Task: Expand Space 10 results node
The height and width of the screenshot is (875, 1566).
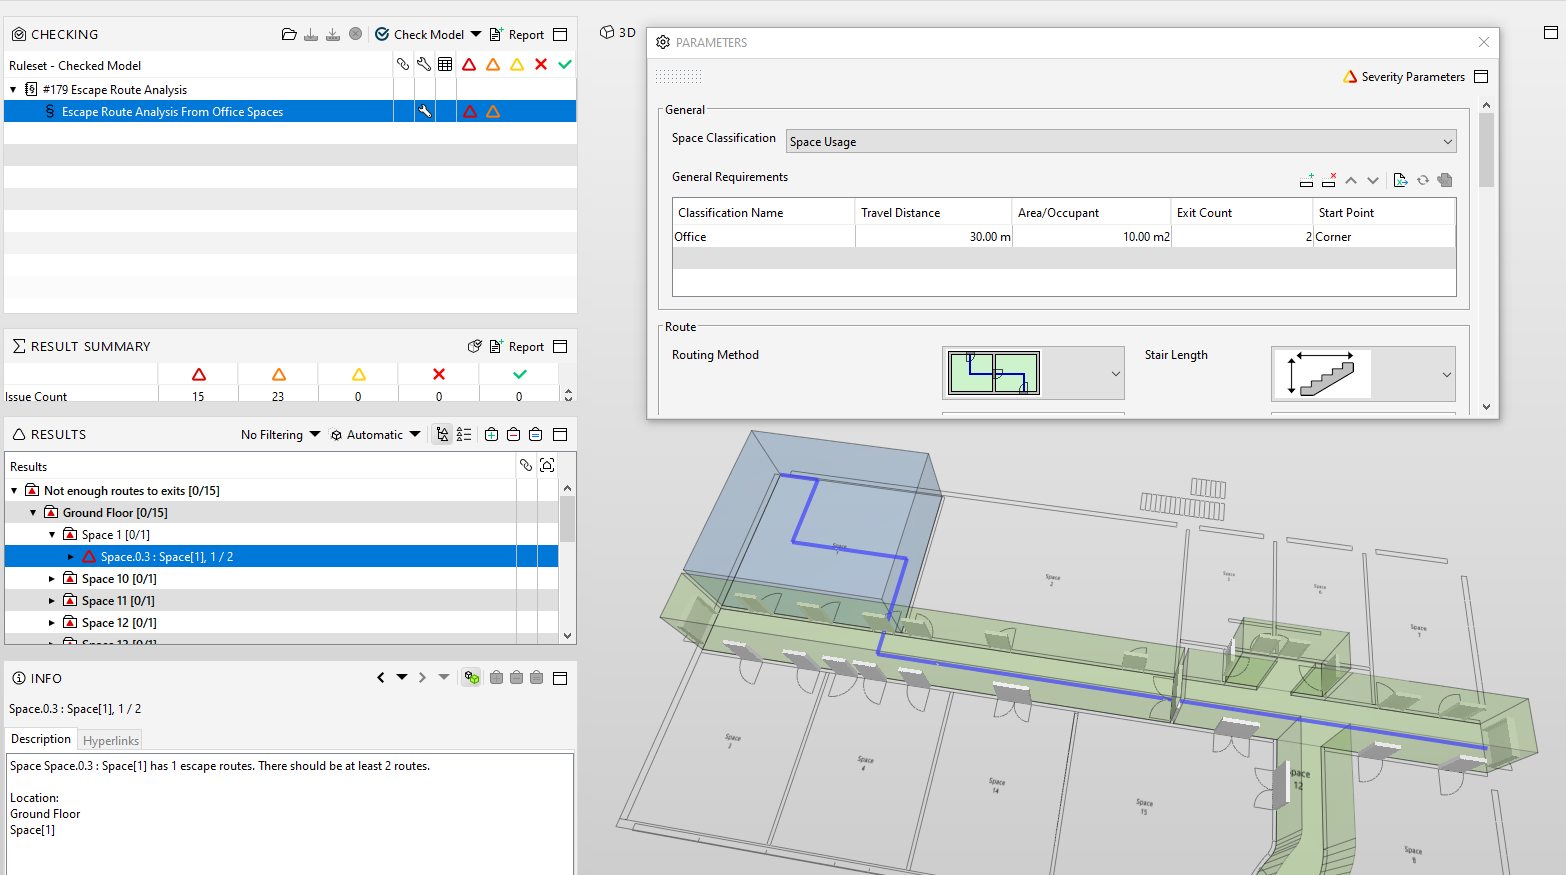Action: tap(52, 578)
